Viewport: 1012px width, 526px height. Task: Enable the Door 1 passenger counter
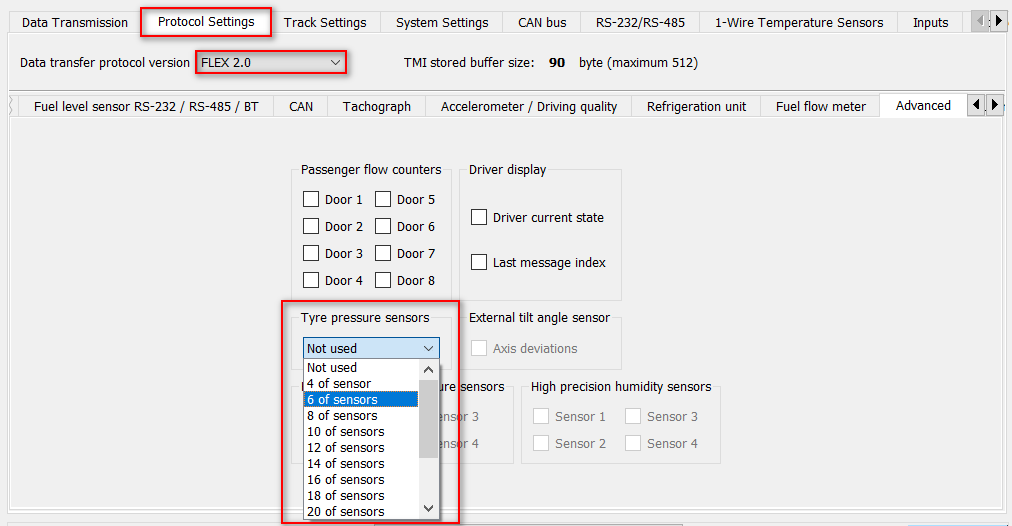pyautogui.click(x=311, y=199)
